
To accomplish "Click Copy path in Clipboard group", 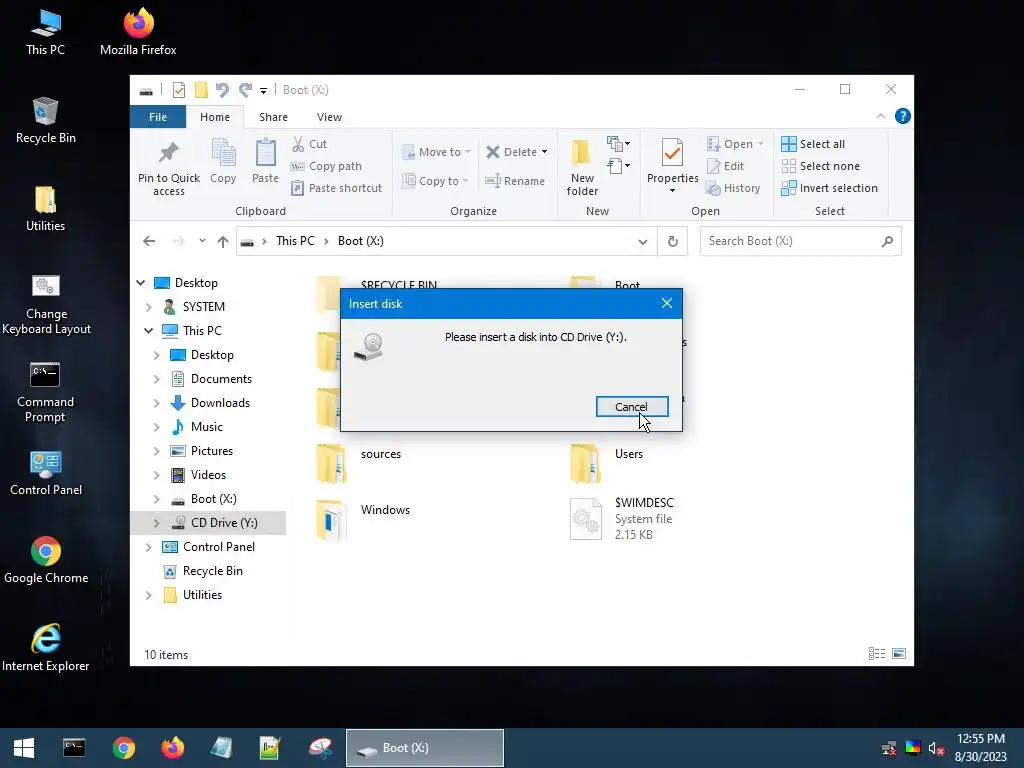I will [326, 166].
